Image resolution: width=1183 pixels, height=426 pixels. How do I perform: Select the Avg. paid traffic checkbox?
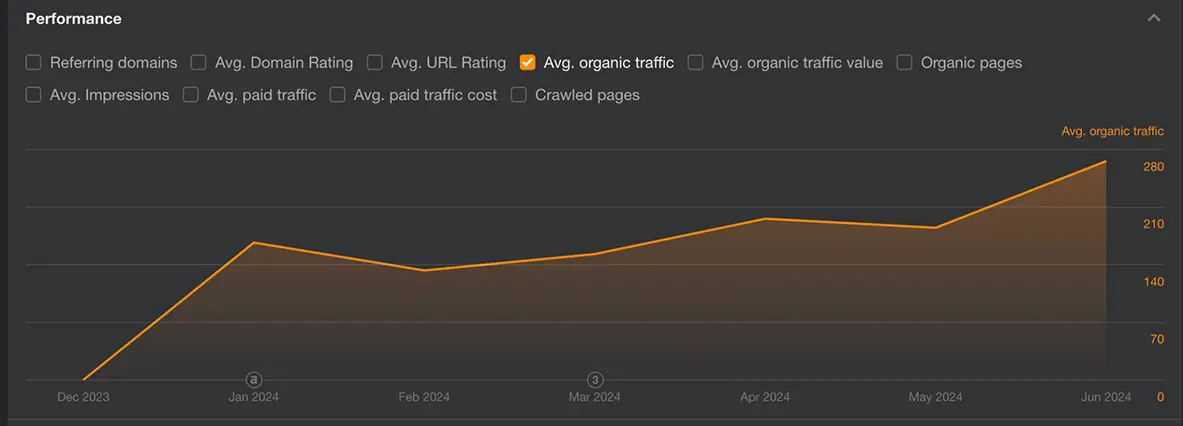(x=191, y=95)
